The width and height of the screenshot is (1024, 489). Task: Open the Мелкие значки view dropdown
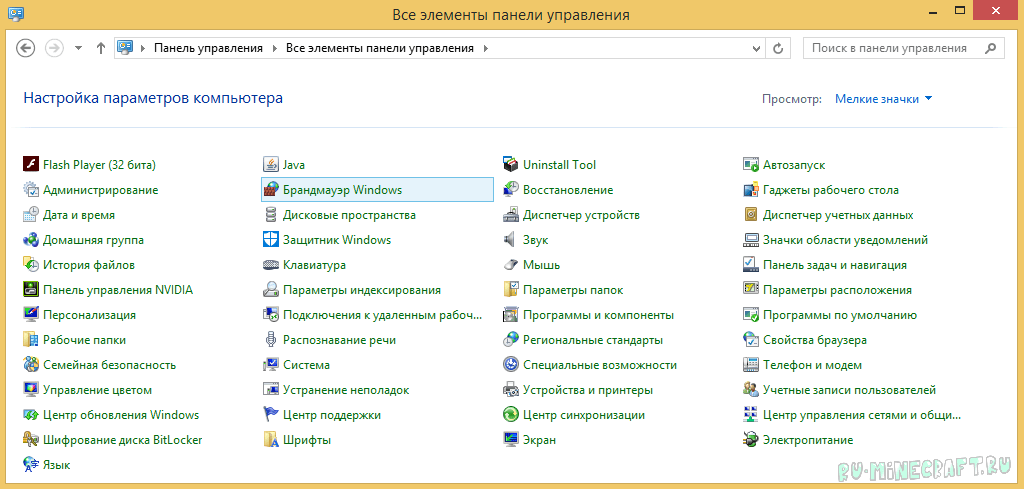pyautogui.click(x=884, y=99)
